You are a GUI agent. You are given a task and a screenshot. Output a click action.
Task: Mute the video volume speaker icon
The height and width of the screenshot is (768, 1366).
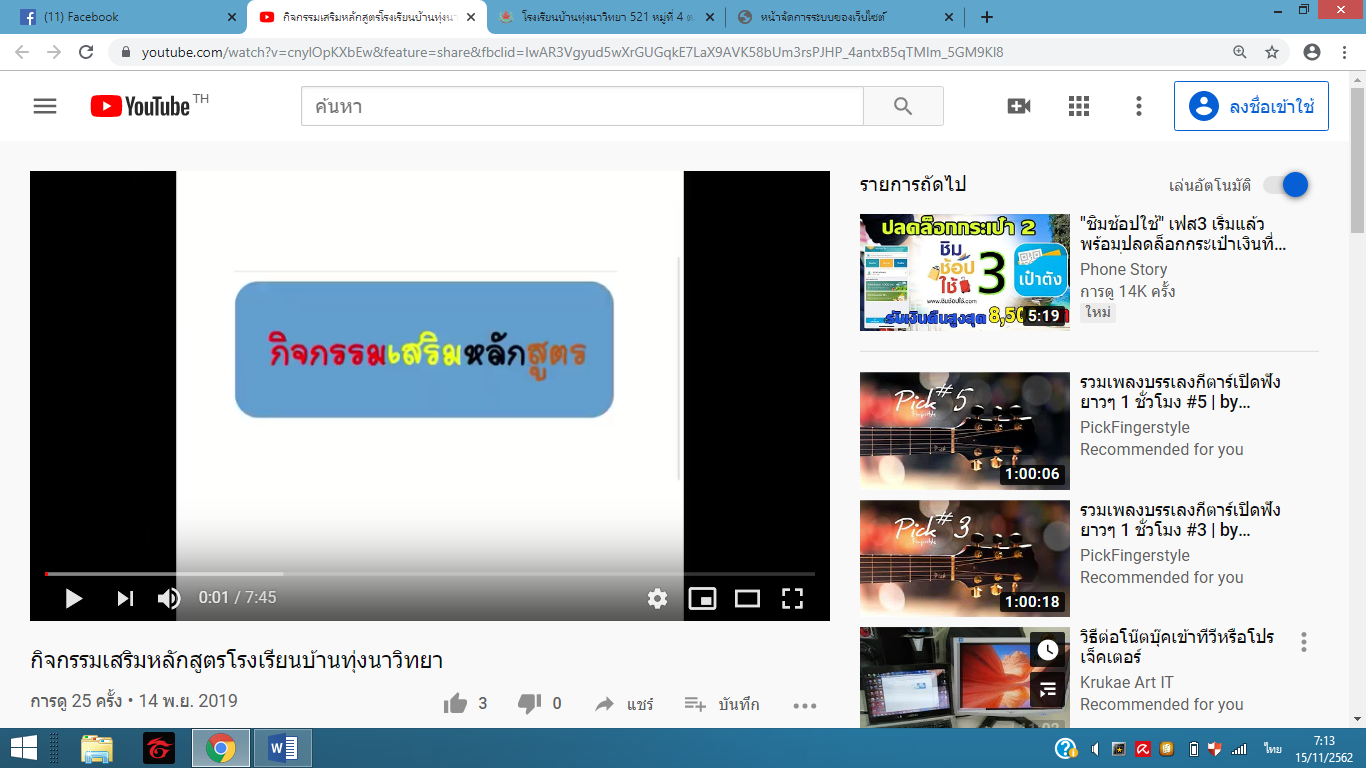click(169, 598)
